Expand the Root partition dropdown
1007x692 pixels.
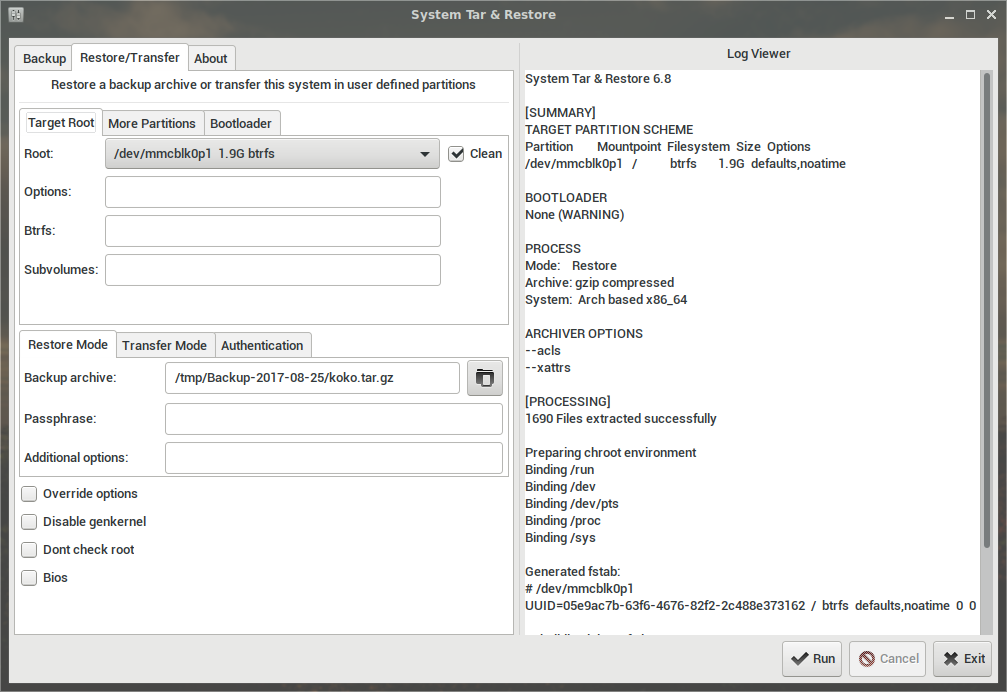point(272,154)
